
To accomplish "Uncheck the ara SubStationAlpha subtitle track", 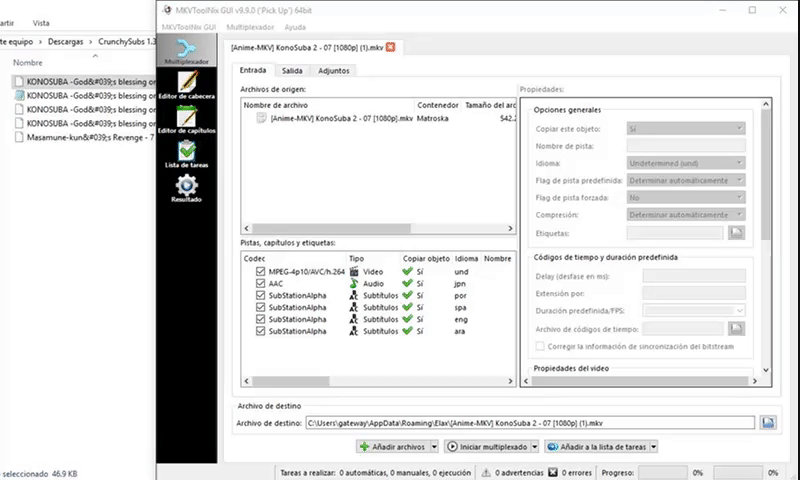I will (x=261, y=331).
